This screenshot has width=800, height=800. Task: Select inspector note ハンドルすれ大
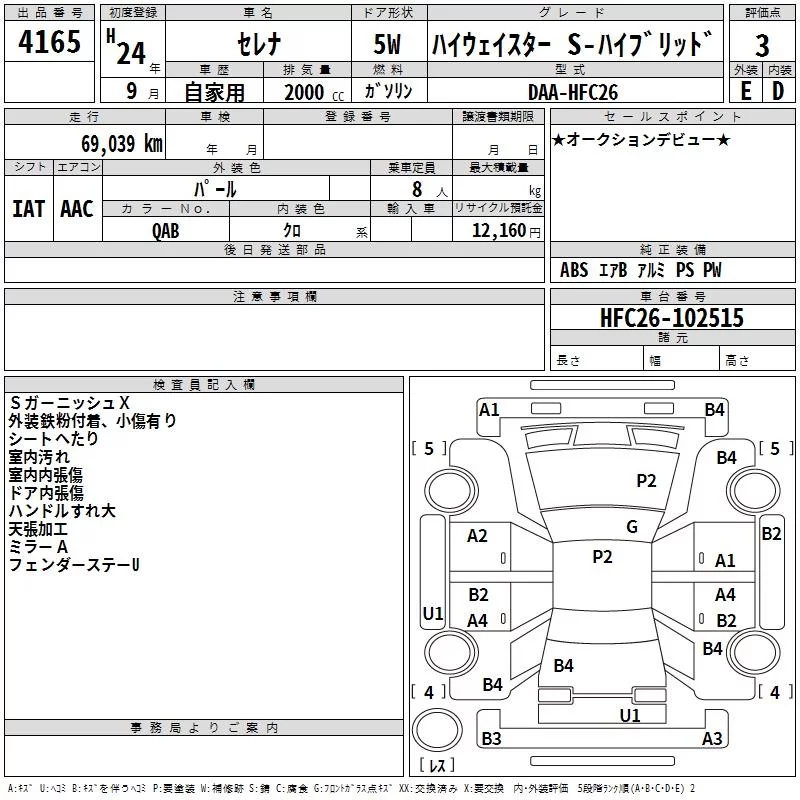(x=62, y=511)
